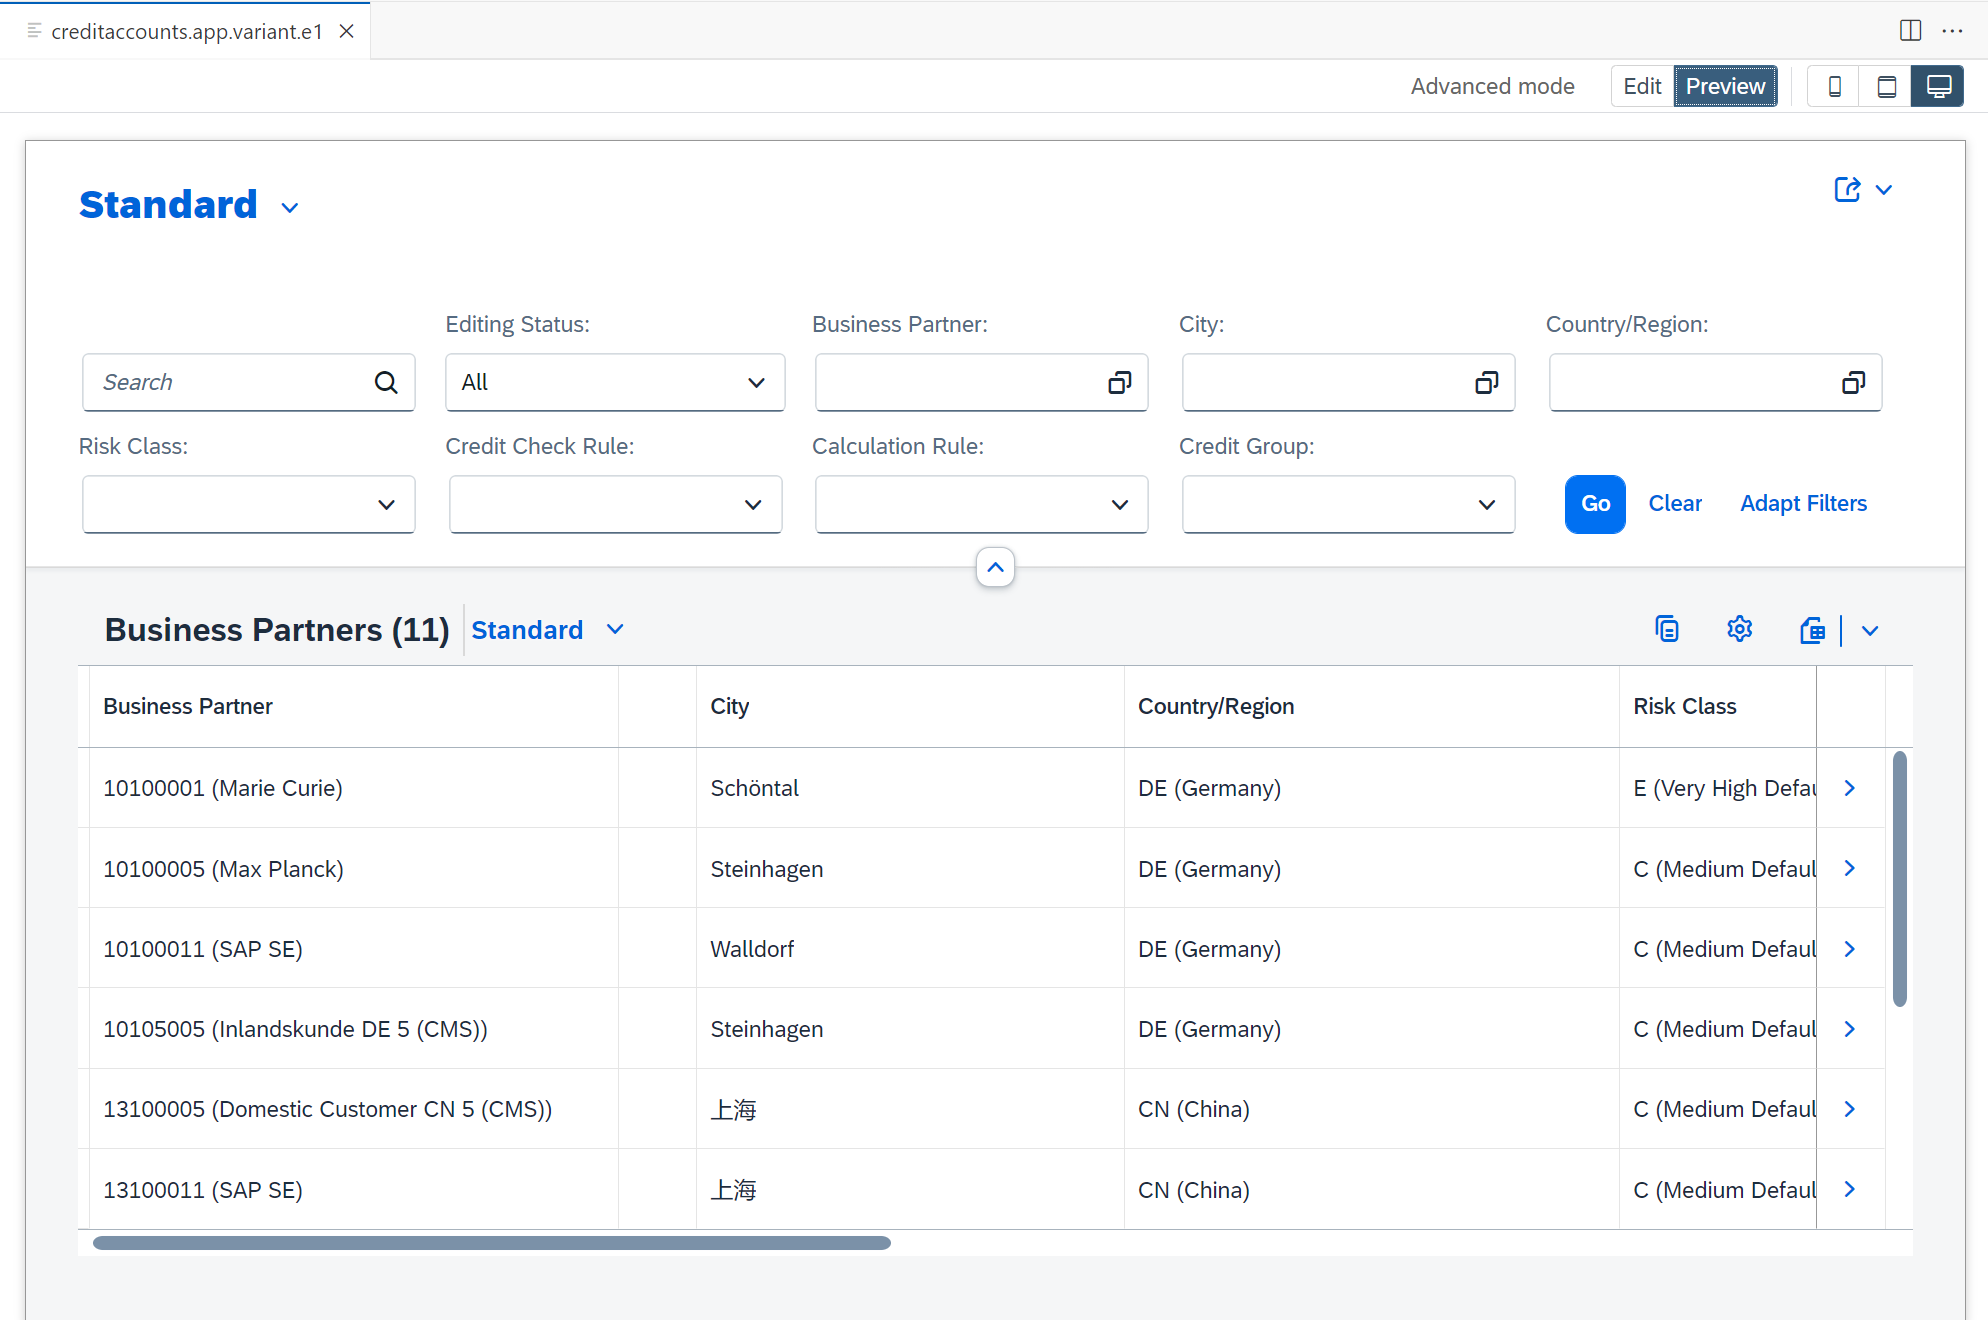Open the more actions ellipsis menu
The image size is (1988, 1320).
point(1952,30)
